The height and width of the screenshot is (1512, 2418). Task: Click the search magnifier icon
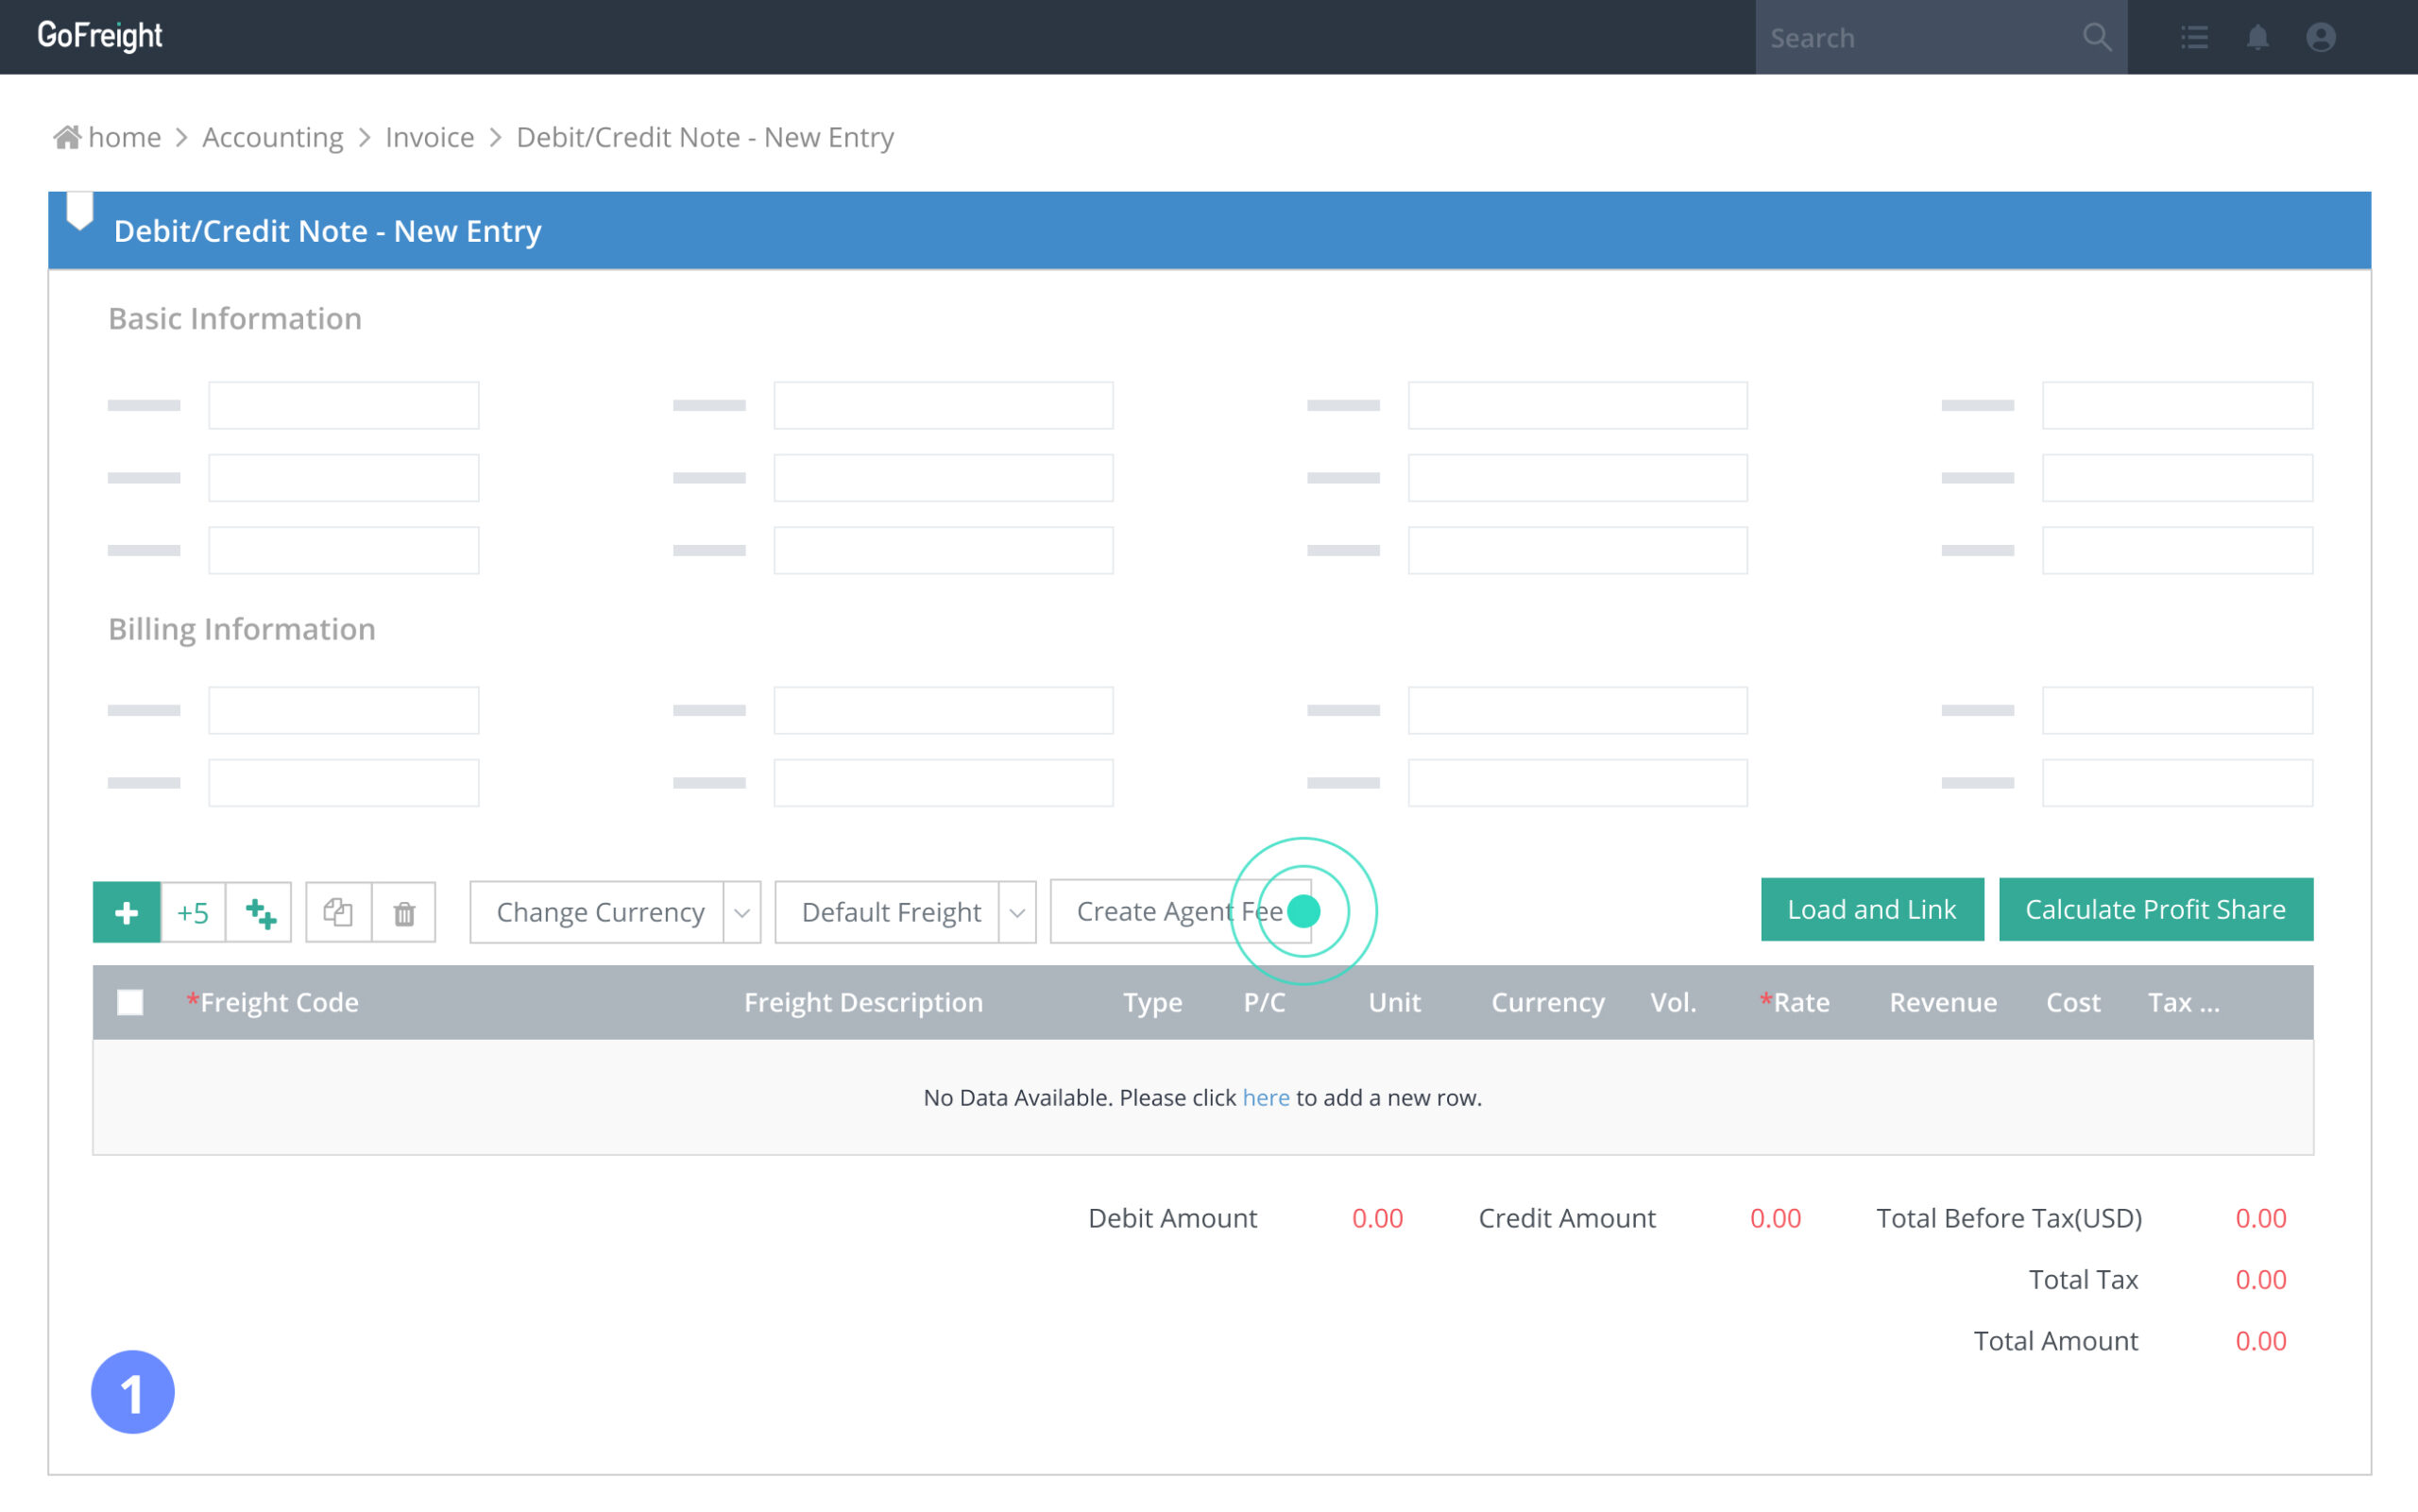pyautogui.click(x=2097, y=37)
